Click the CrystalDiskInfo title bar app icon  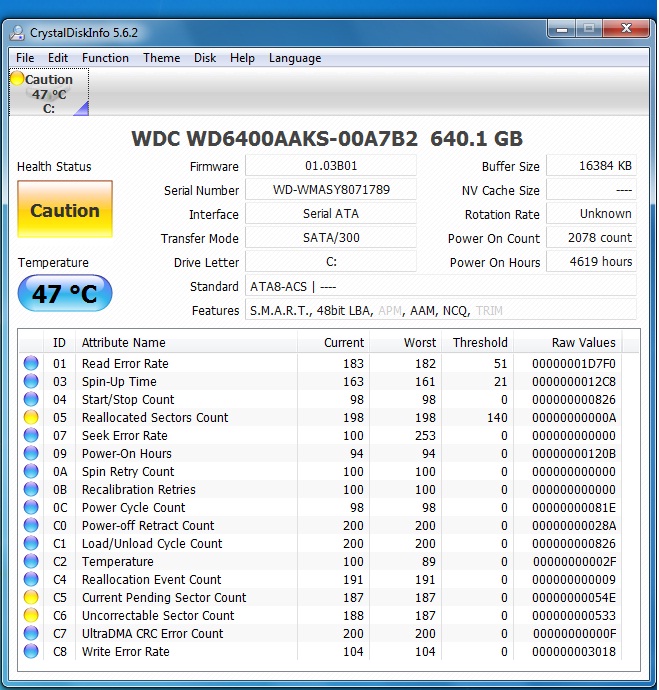pyautogui.click(x=17, y=32)
